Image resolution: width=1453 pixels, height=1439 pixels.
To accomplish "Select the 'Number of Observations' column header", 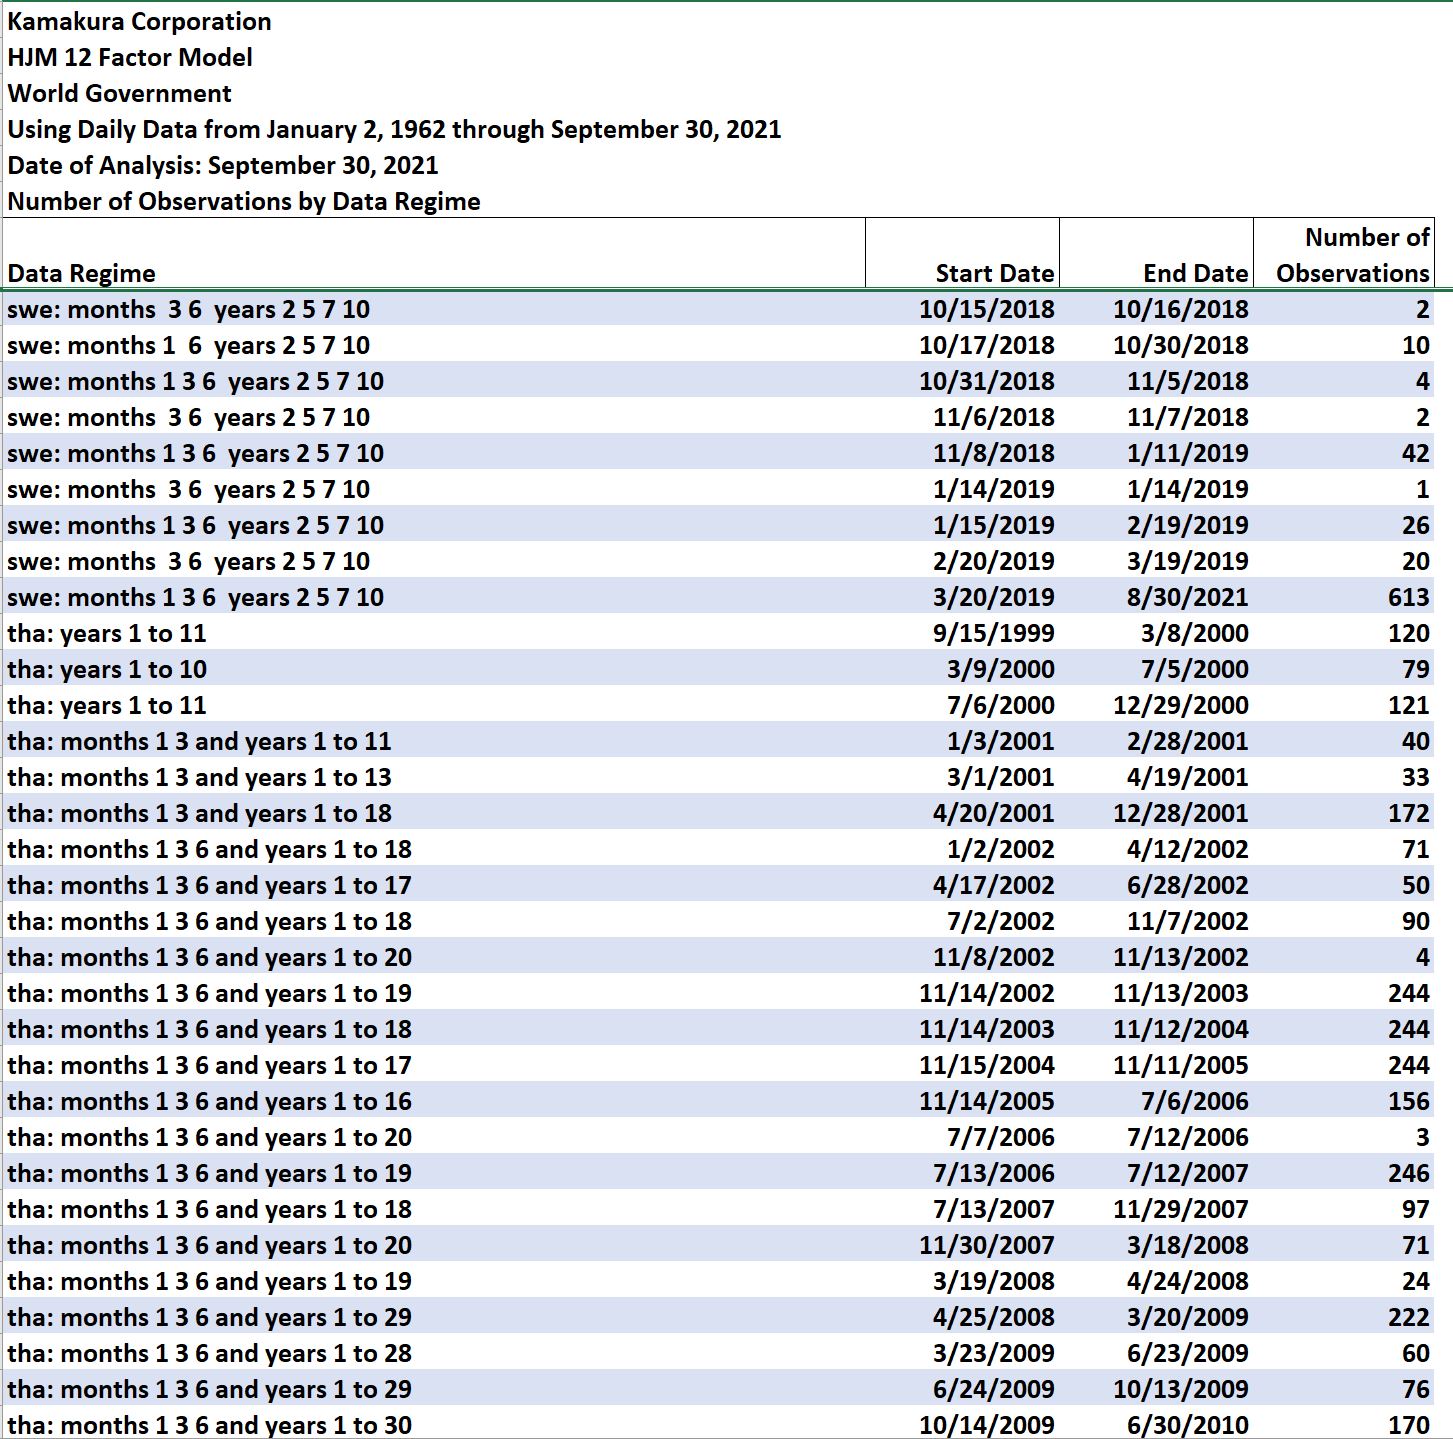I will coord(1353,255).
